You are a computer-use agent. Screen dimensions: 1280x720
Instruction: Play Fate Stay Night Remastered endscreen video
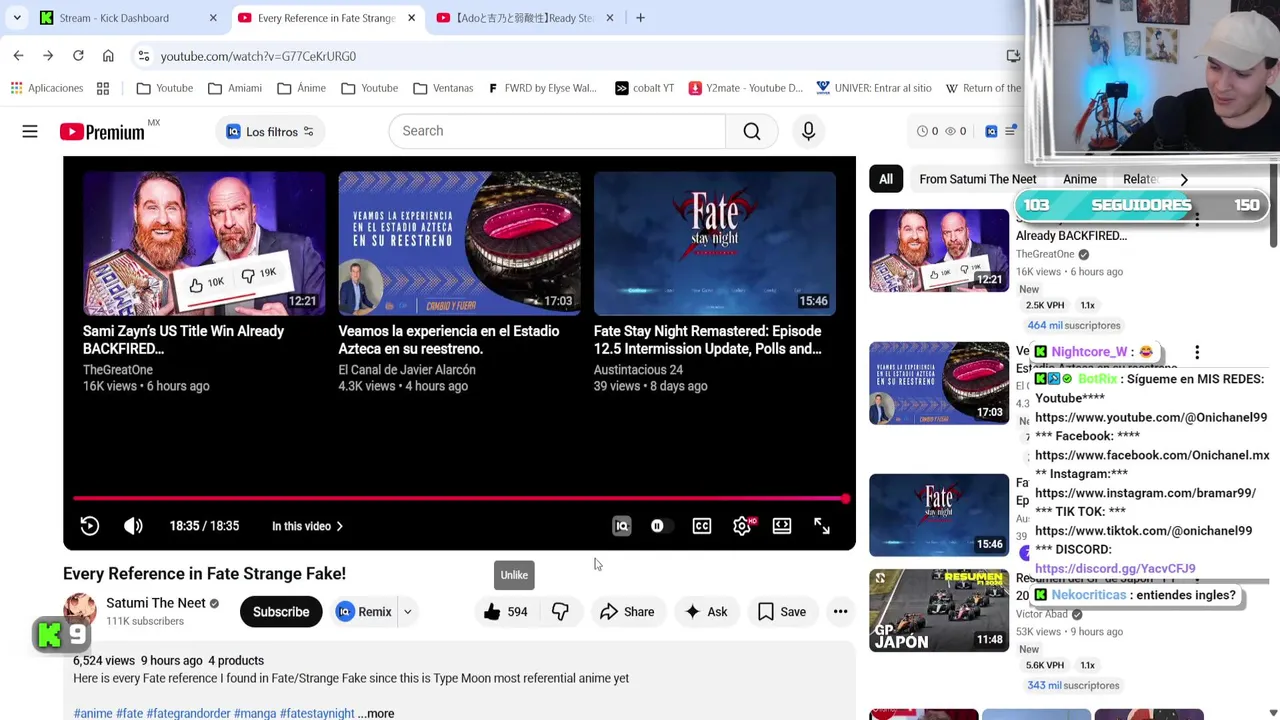click(715, 244)
